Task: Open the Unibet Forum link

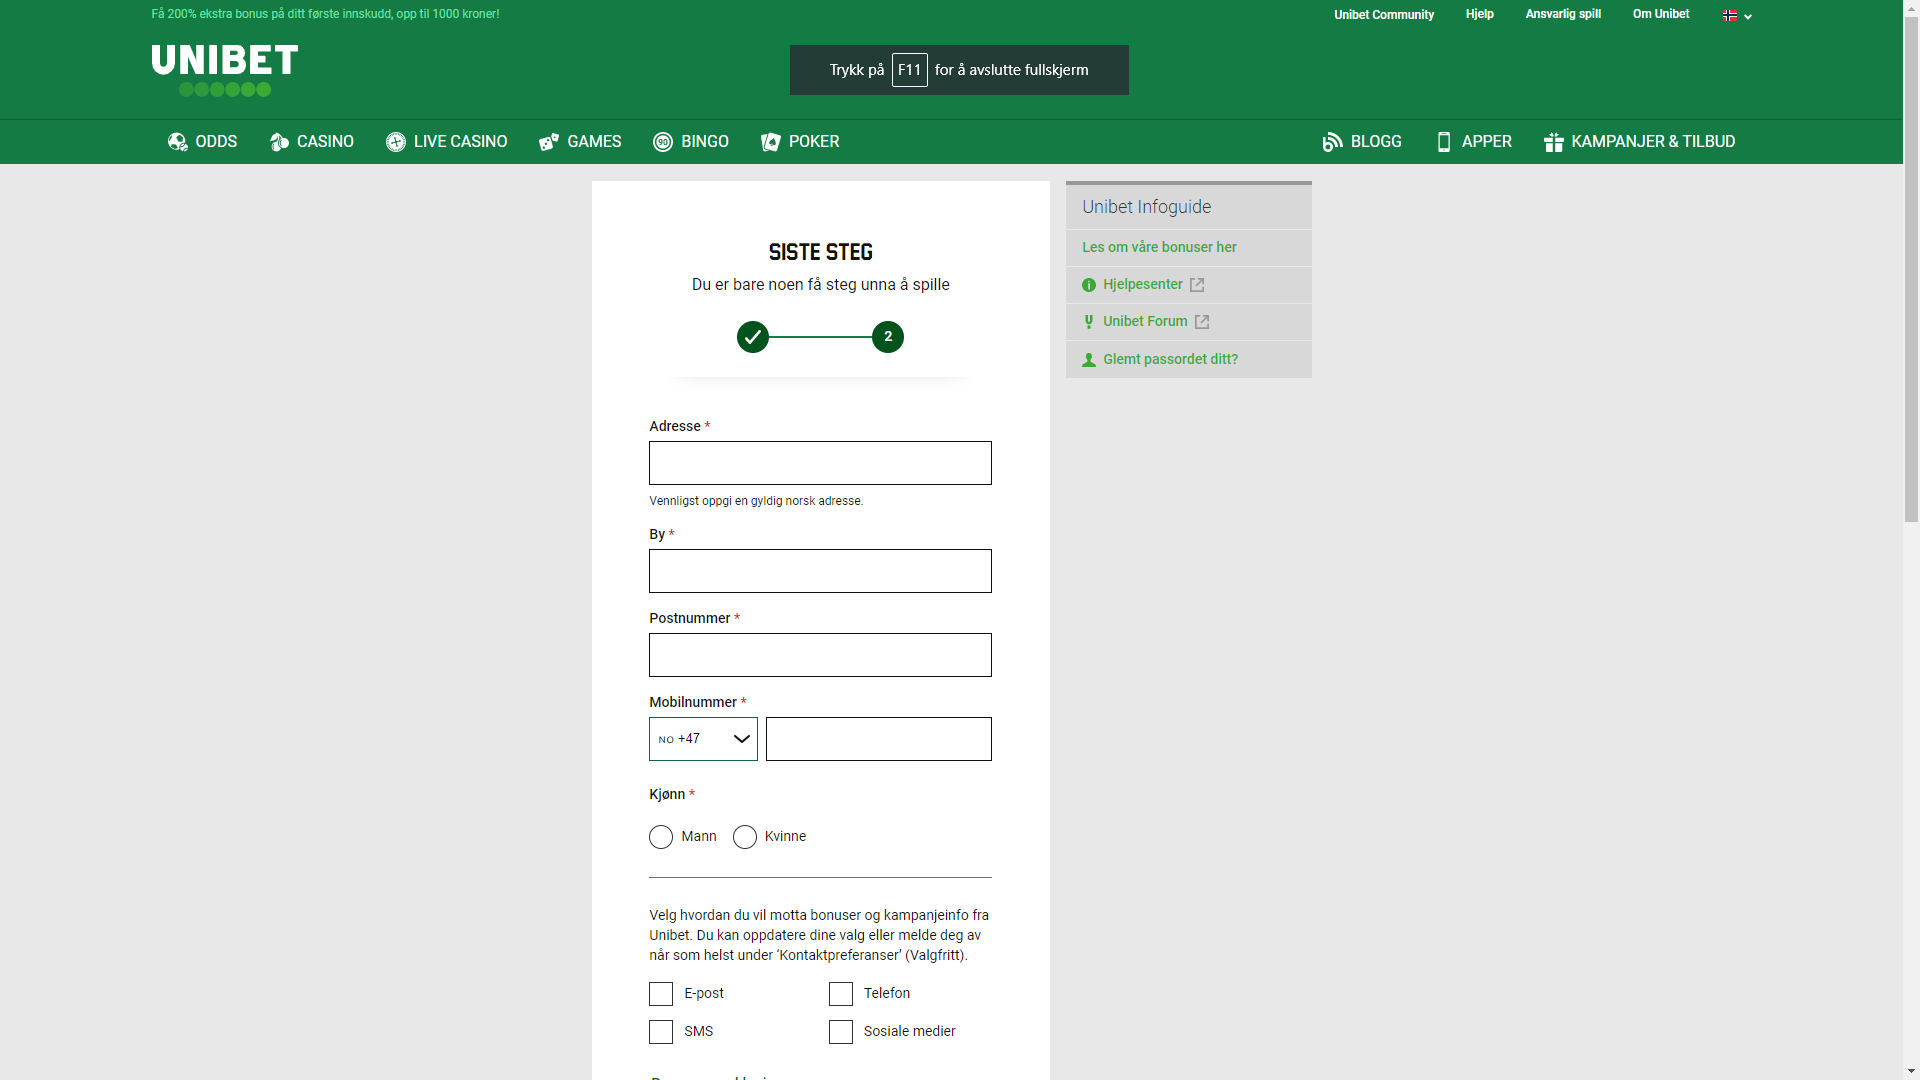Action: click(1145, 321)
